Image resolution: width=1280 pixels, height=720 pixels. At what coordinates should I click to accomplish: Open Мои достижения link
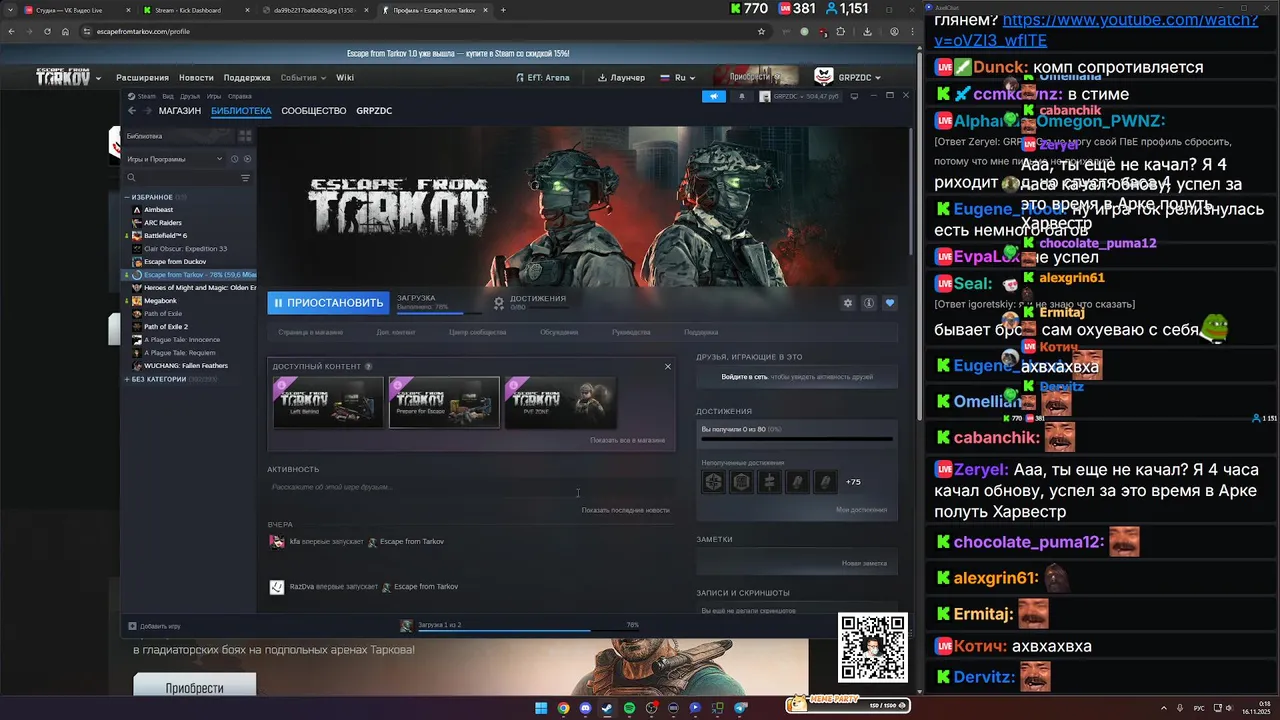point(861,510)
